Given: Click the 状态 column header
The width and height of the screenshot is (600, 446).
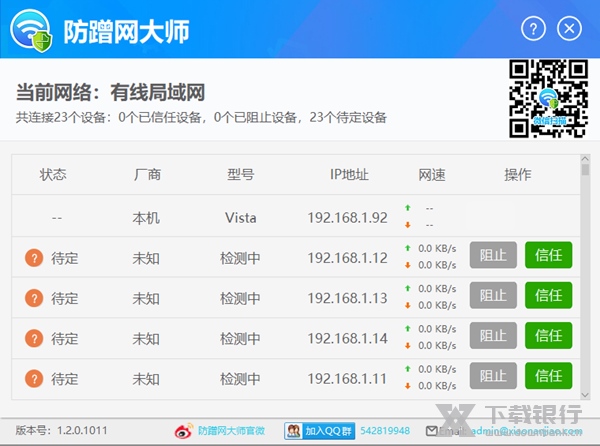Looking at the screenshot, I should [53, 174].
